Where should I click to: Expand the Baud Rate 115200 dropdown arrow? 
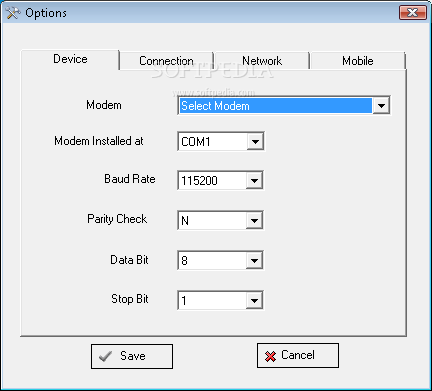pos(254,181)
